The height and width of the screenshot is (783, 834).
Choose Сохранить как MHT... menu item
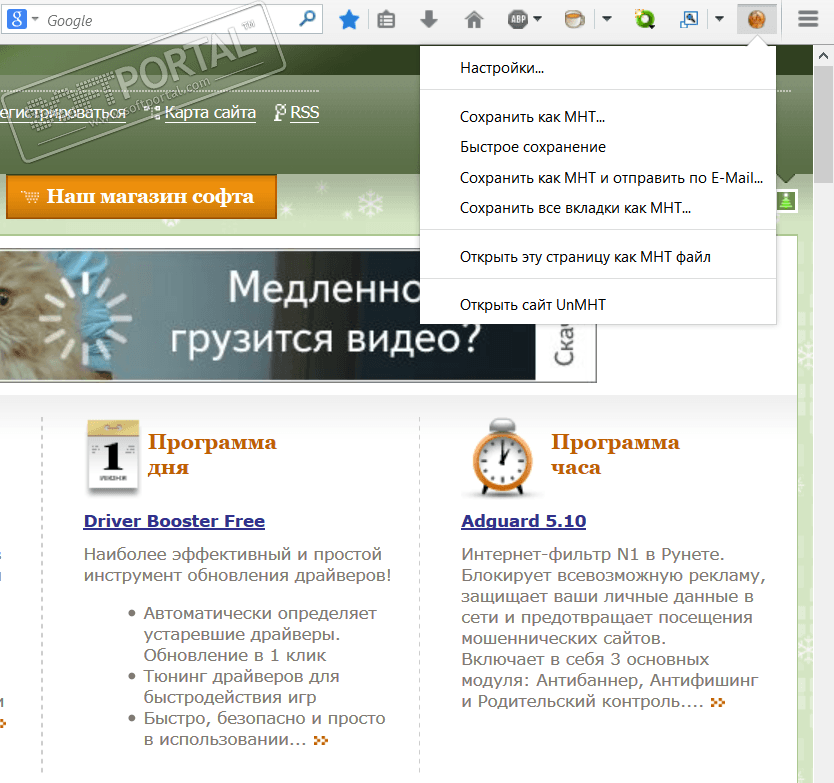pyautogui.click(x=598, y=117)
